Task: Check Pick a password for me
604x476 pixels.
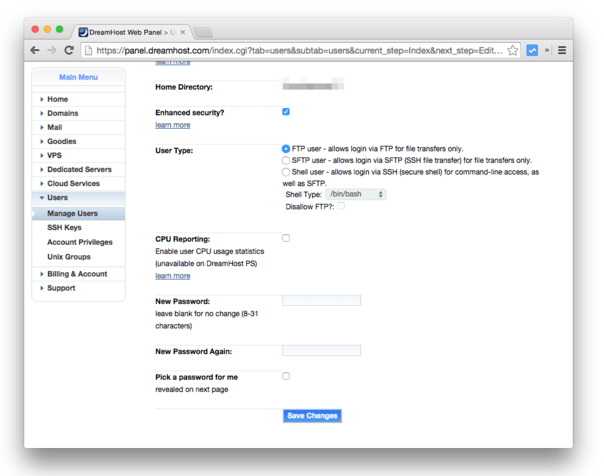Action: 286,376
